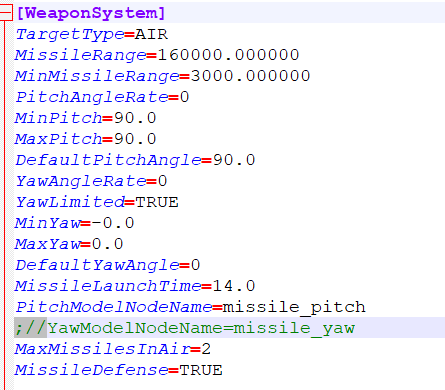Click the MissileDefense TRUE value
This screenshot has height=390, width=445.
pos(201,370)
